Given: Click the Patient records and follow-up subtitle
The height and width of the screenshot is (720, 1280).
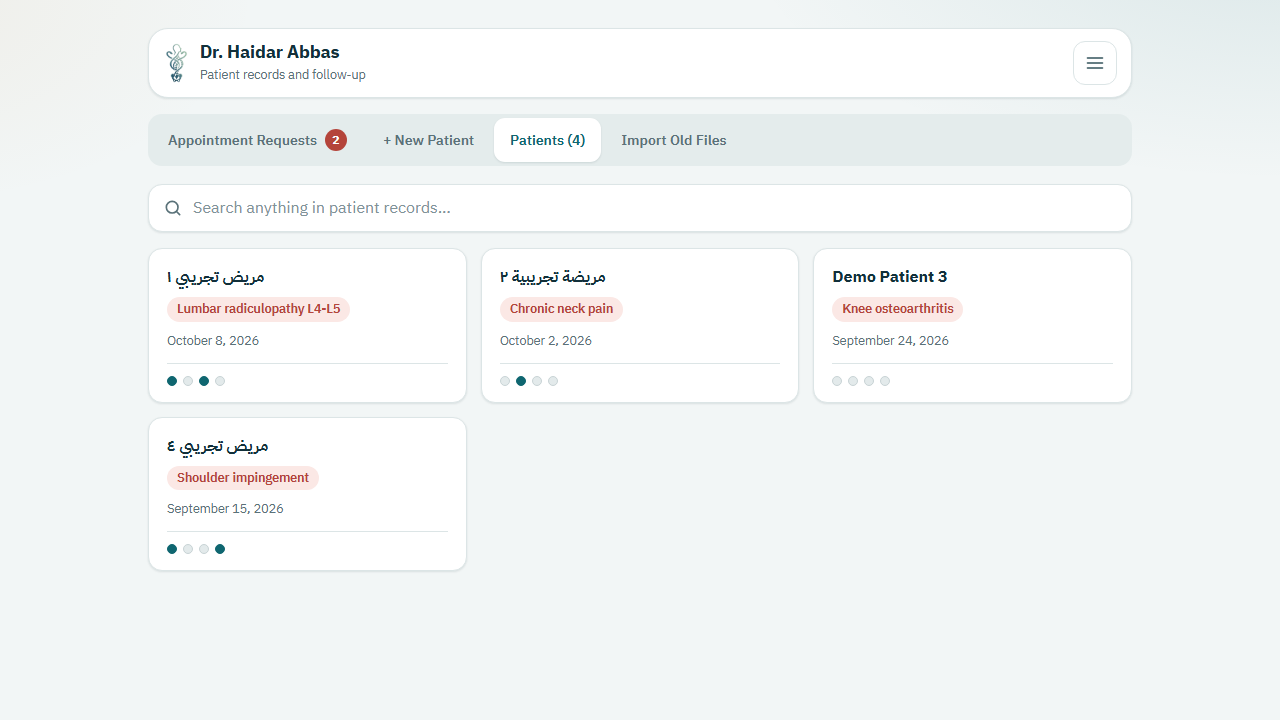Looking at the screenshot, I should [283, 75].
